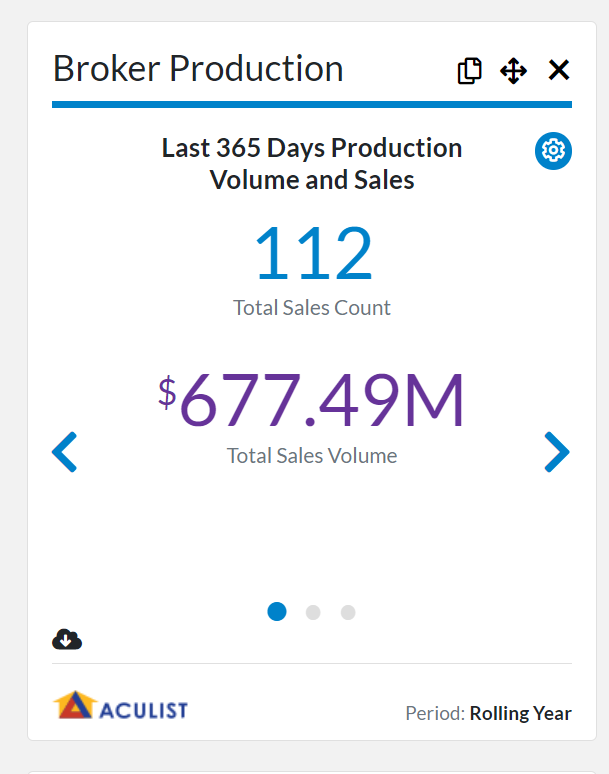The width and height of the screenshot is (609, 774).
Task: Click the Aculist logo
Action: tap(120, 705)
